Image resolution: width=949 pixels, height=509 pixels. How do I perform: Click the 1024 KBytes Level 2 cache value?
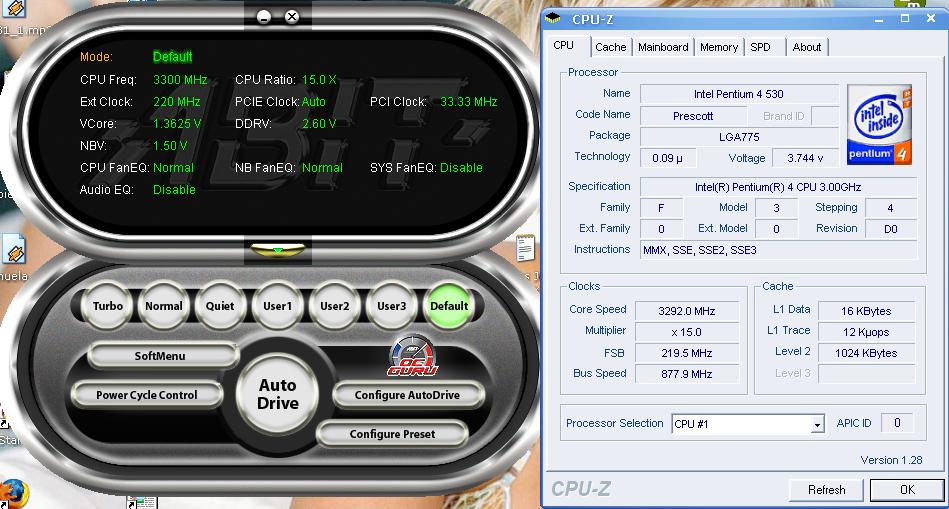[866, 353]
